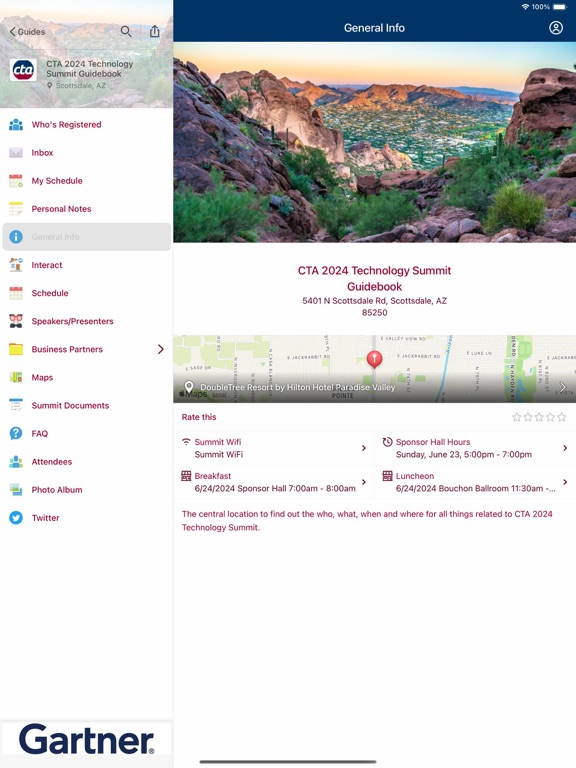Viewport: 576px width, 768px height.
Task: Select Speakers/Presenters menu item
Action: point(86,321)
